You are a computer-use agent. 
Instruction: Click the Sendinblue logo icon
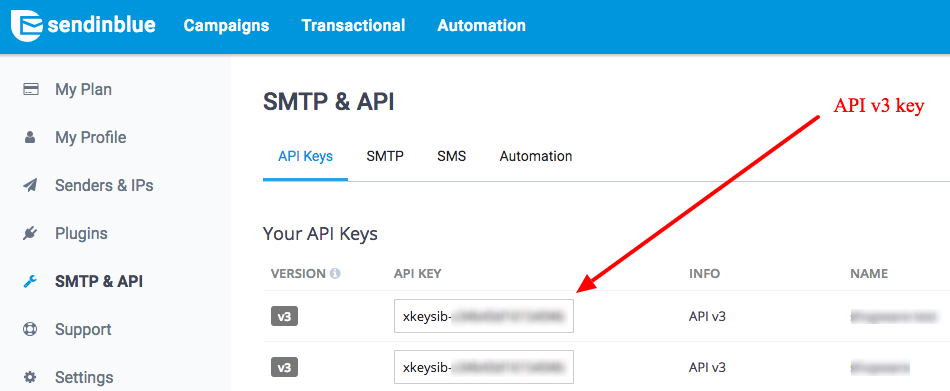pyautogui.click(x=27, y=25)
